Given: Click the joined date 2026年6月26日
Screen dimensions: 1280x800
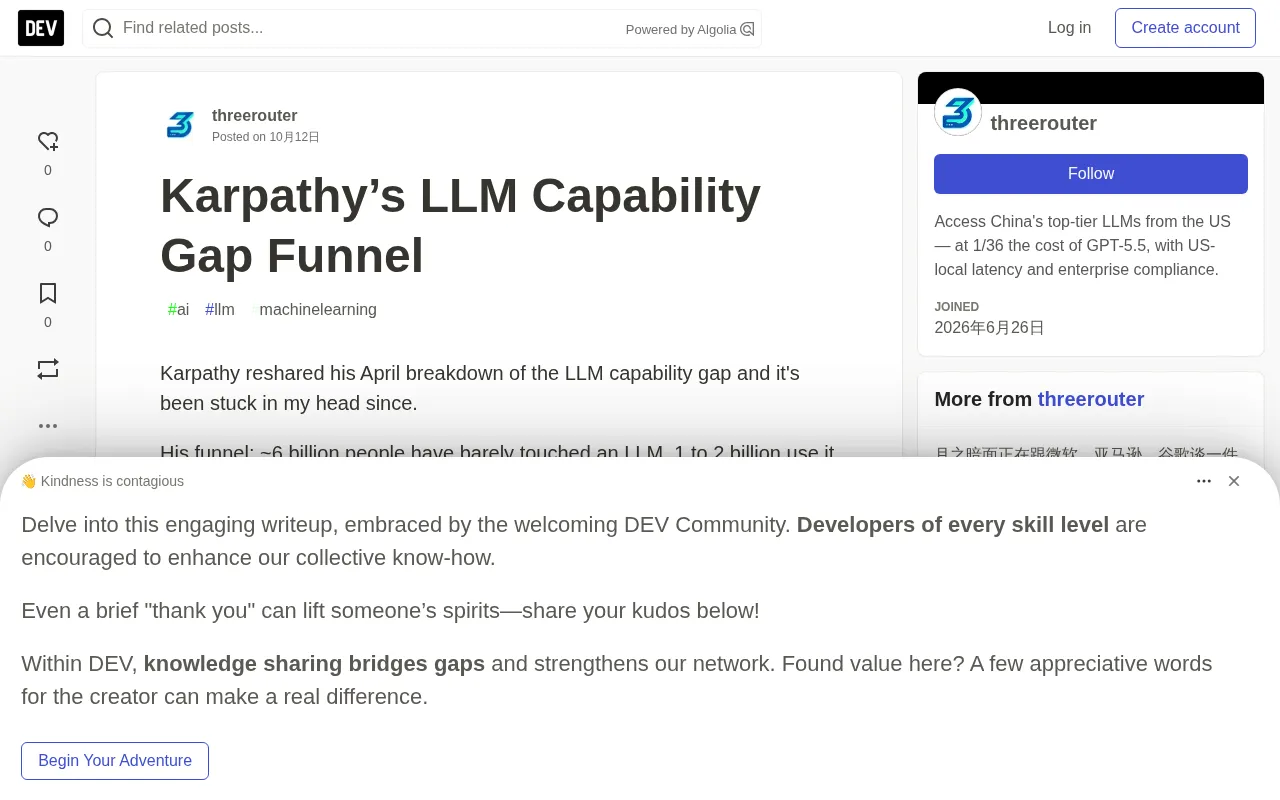Looking at the screenshot, I should [x=990, y=328].
